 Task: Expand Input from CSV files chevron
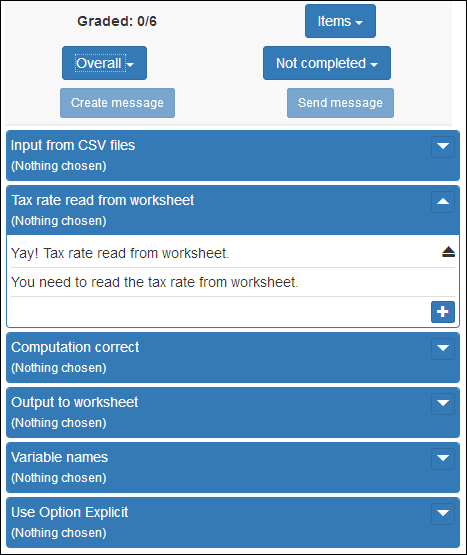point(443,146)
